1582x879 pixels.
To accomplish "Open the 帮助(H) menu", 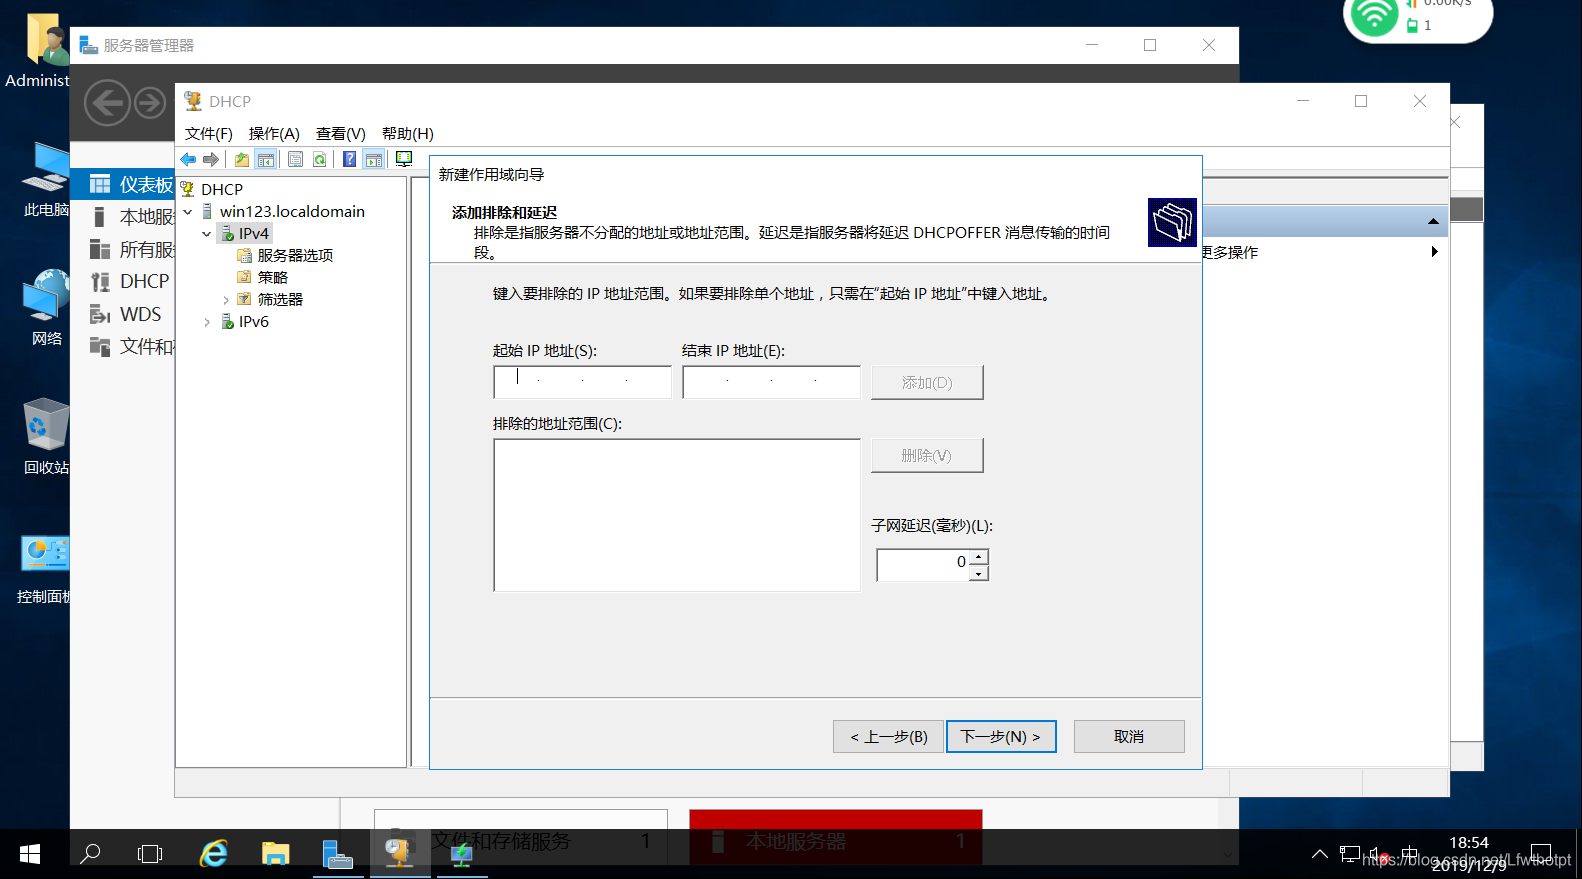I will [407, 133].
